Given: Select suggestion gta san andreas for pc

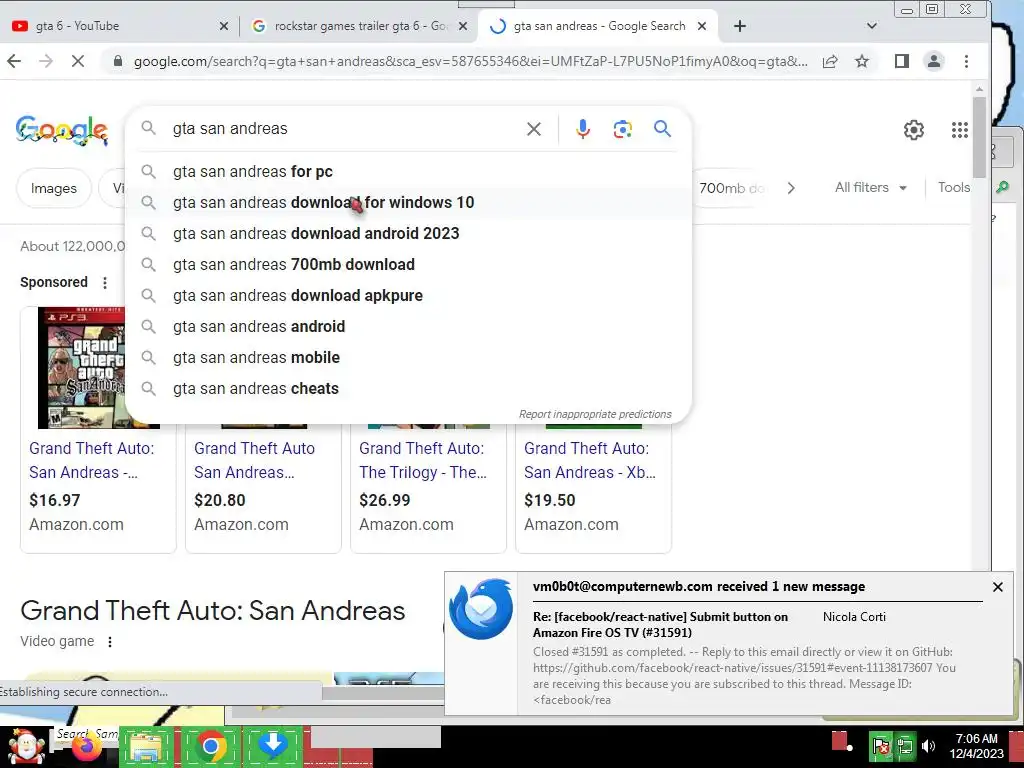Looking at the screenshot, I should click(408, 171).
